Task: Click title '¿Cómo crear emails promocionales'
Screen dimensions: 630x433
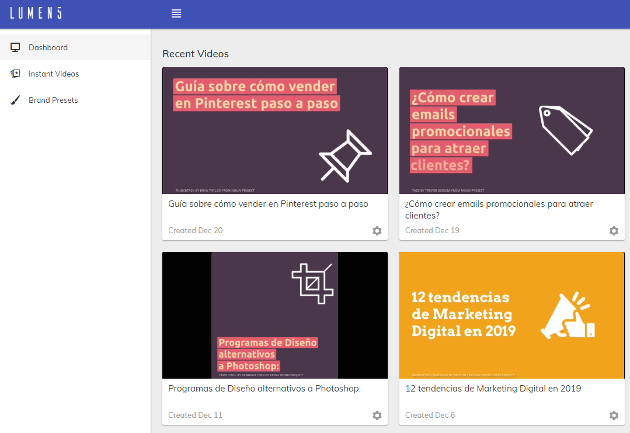Action: click(499, 210)
